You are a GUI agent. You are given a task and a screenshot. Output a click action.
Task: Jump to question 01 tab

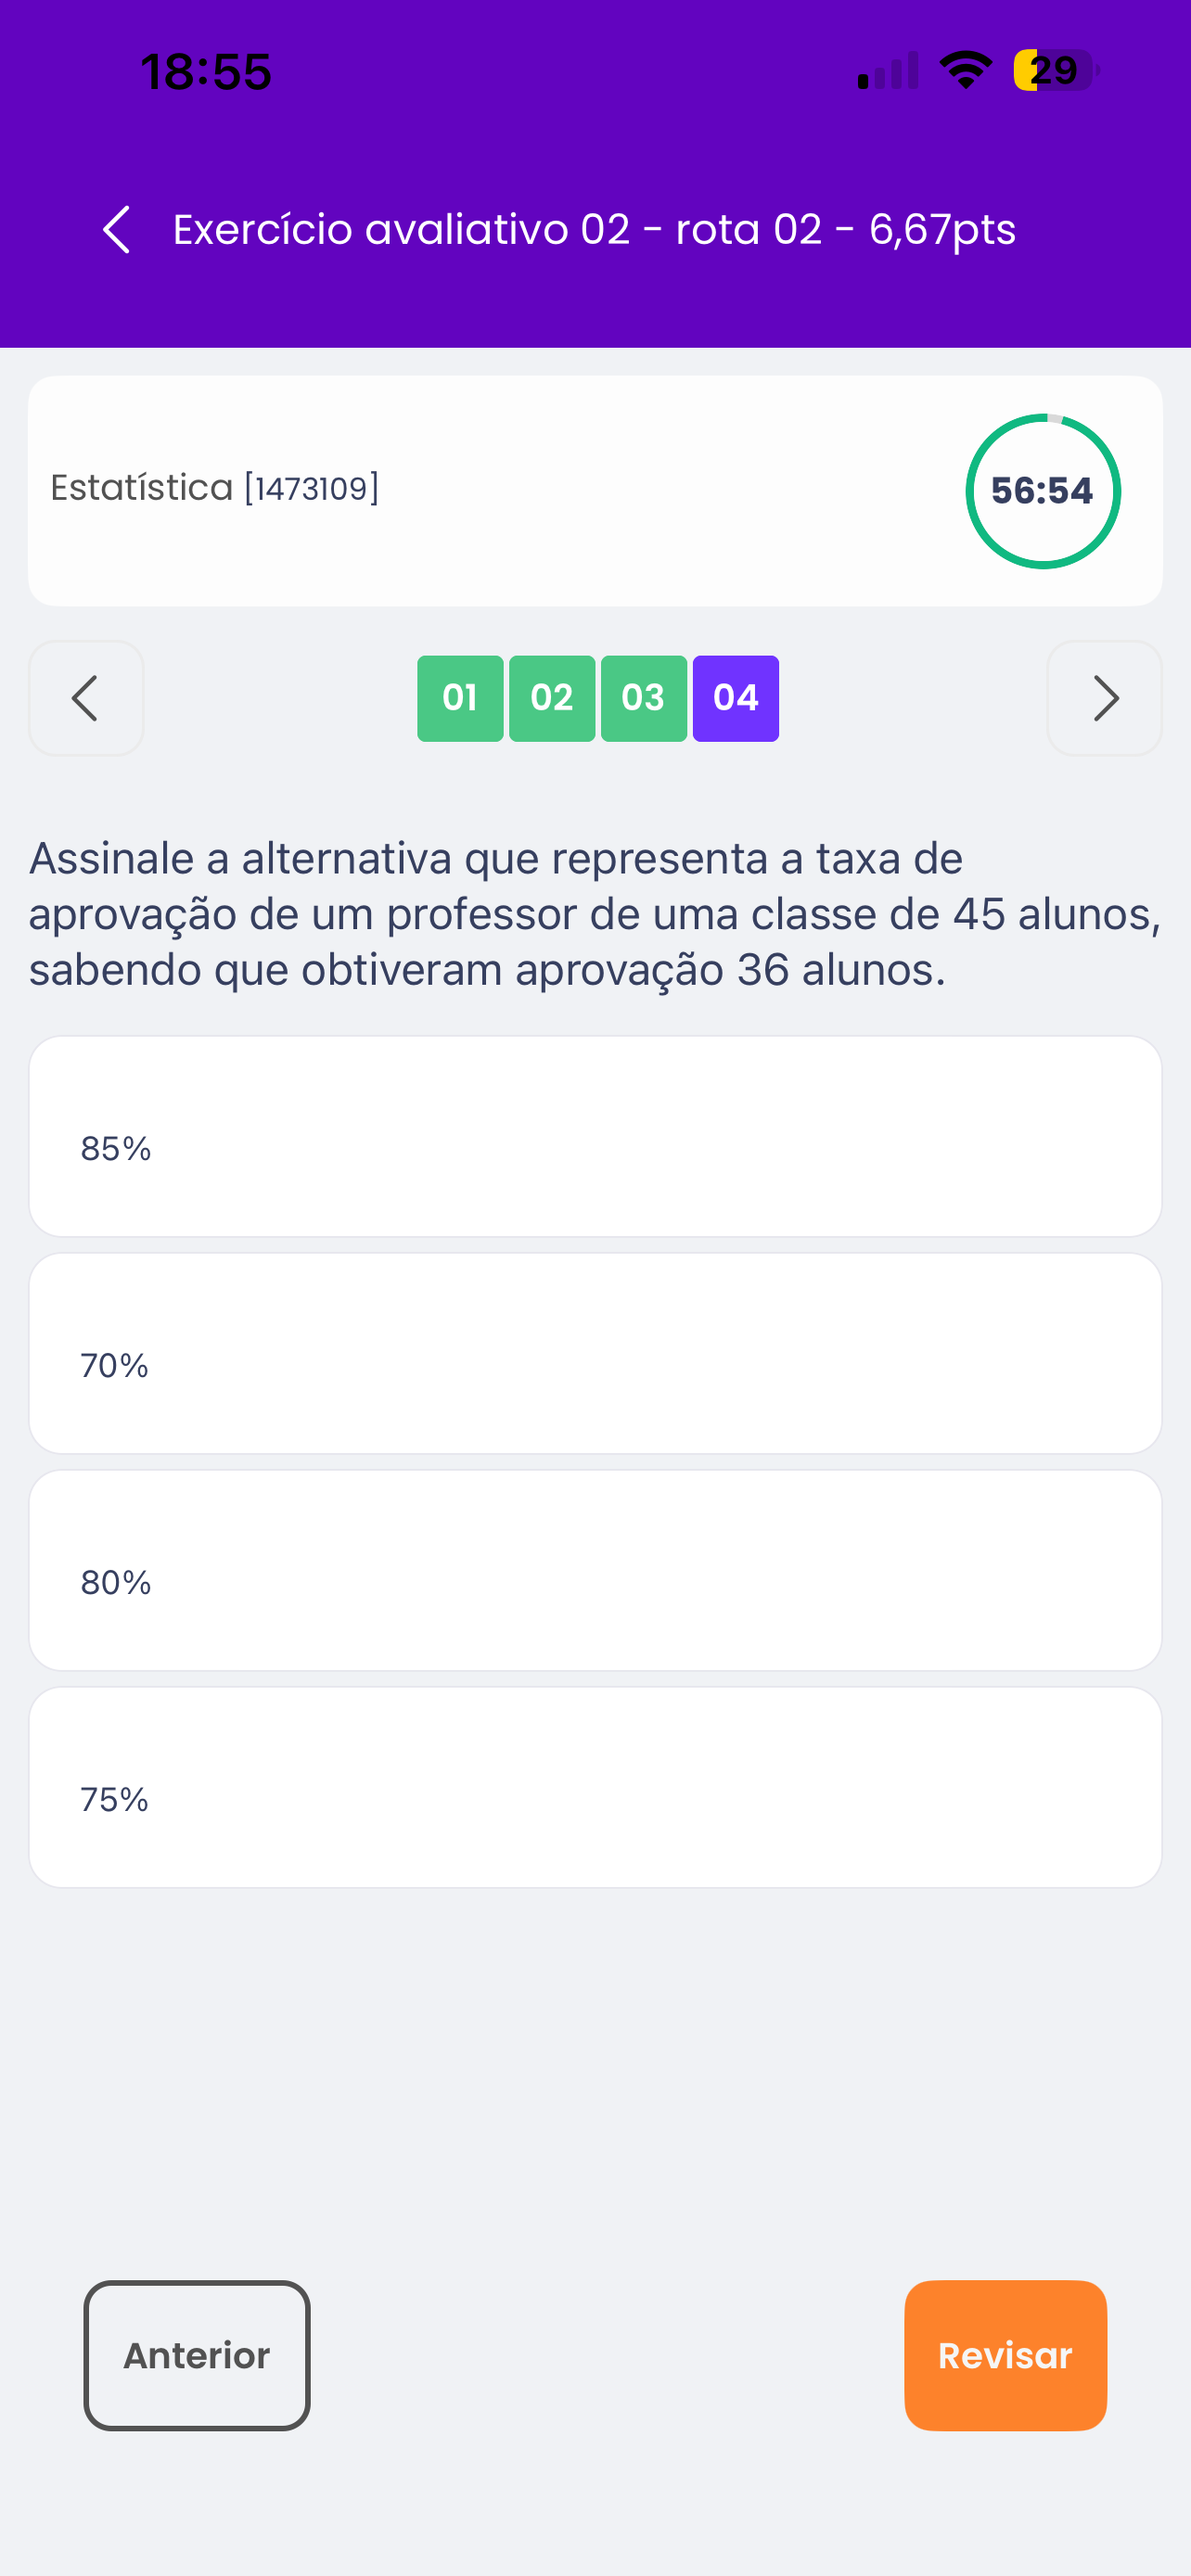[x=460, y=699]
